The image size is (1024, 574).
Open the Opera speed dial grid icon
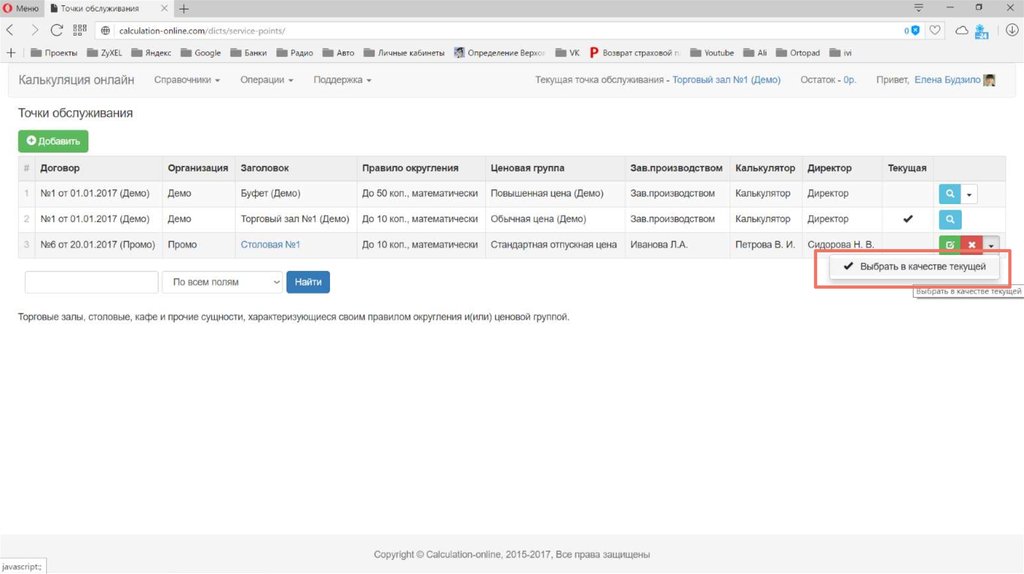(80, 31)
